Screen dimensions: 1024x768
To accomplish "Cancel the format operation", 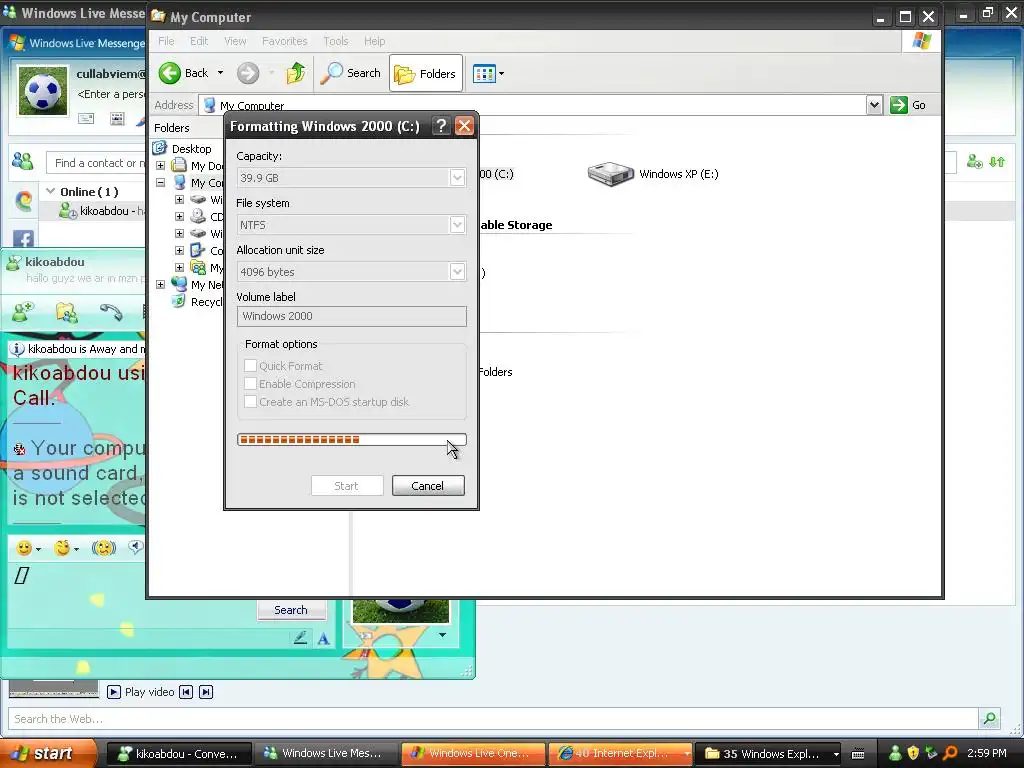I will pyautogui.click(x=428, y=485).
